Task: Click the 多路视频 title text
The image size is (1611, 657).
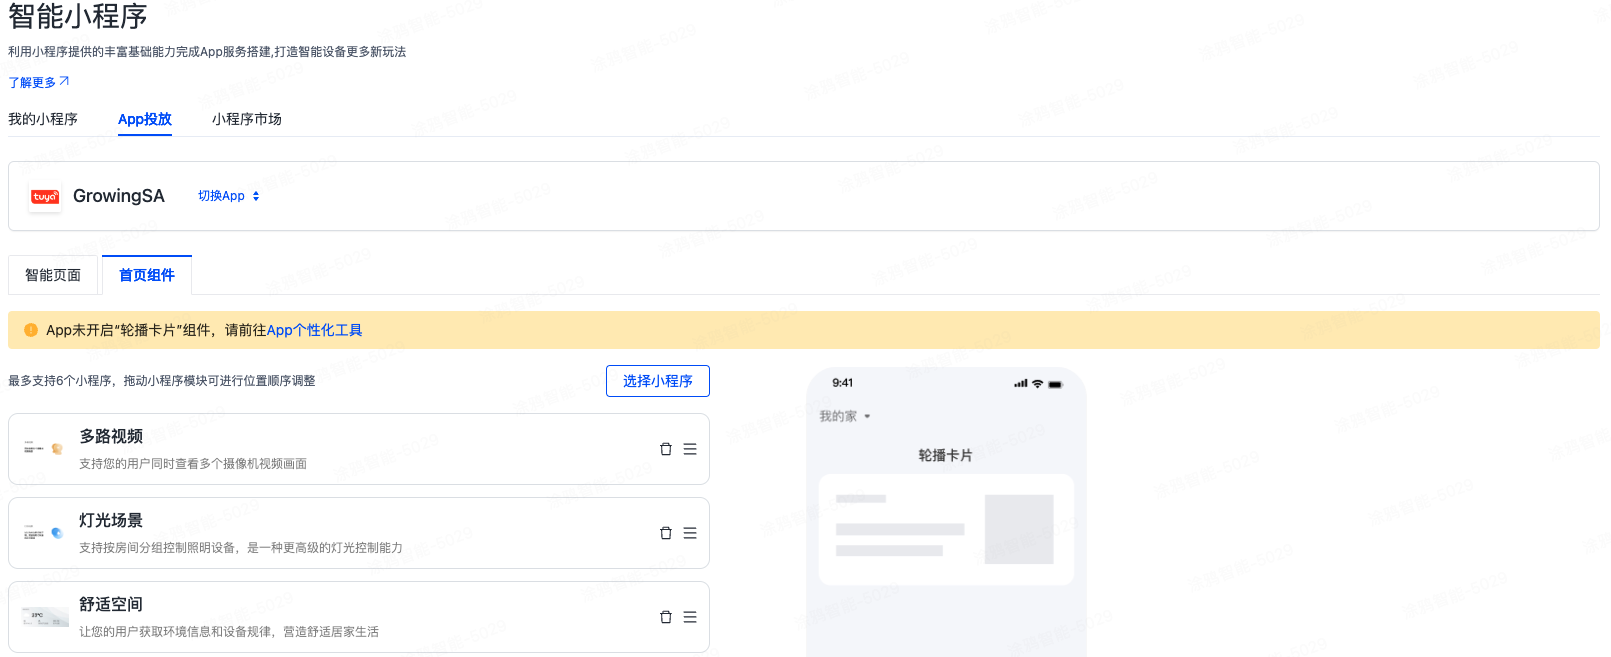Action: (x=111, y=436)
